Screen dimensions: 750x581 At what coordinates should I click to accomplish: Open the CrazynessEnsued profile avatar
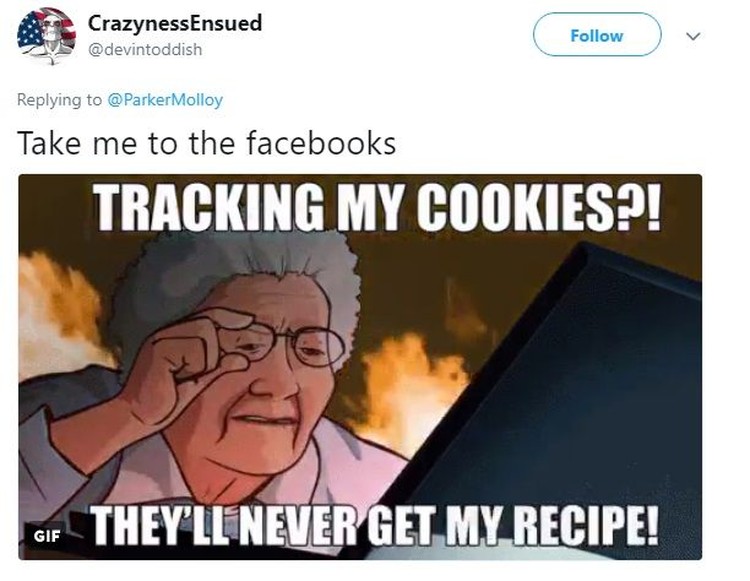click(x=46, y=35)
